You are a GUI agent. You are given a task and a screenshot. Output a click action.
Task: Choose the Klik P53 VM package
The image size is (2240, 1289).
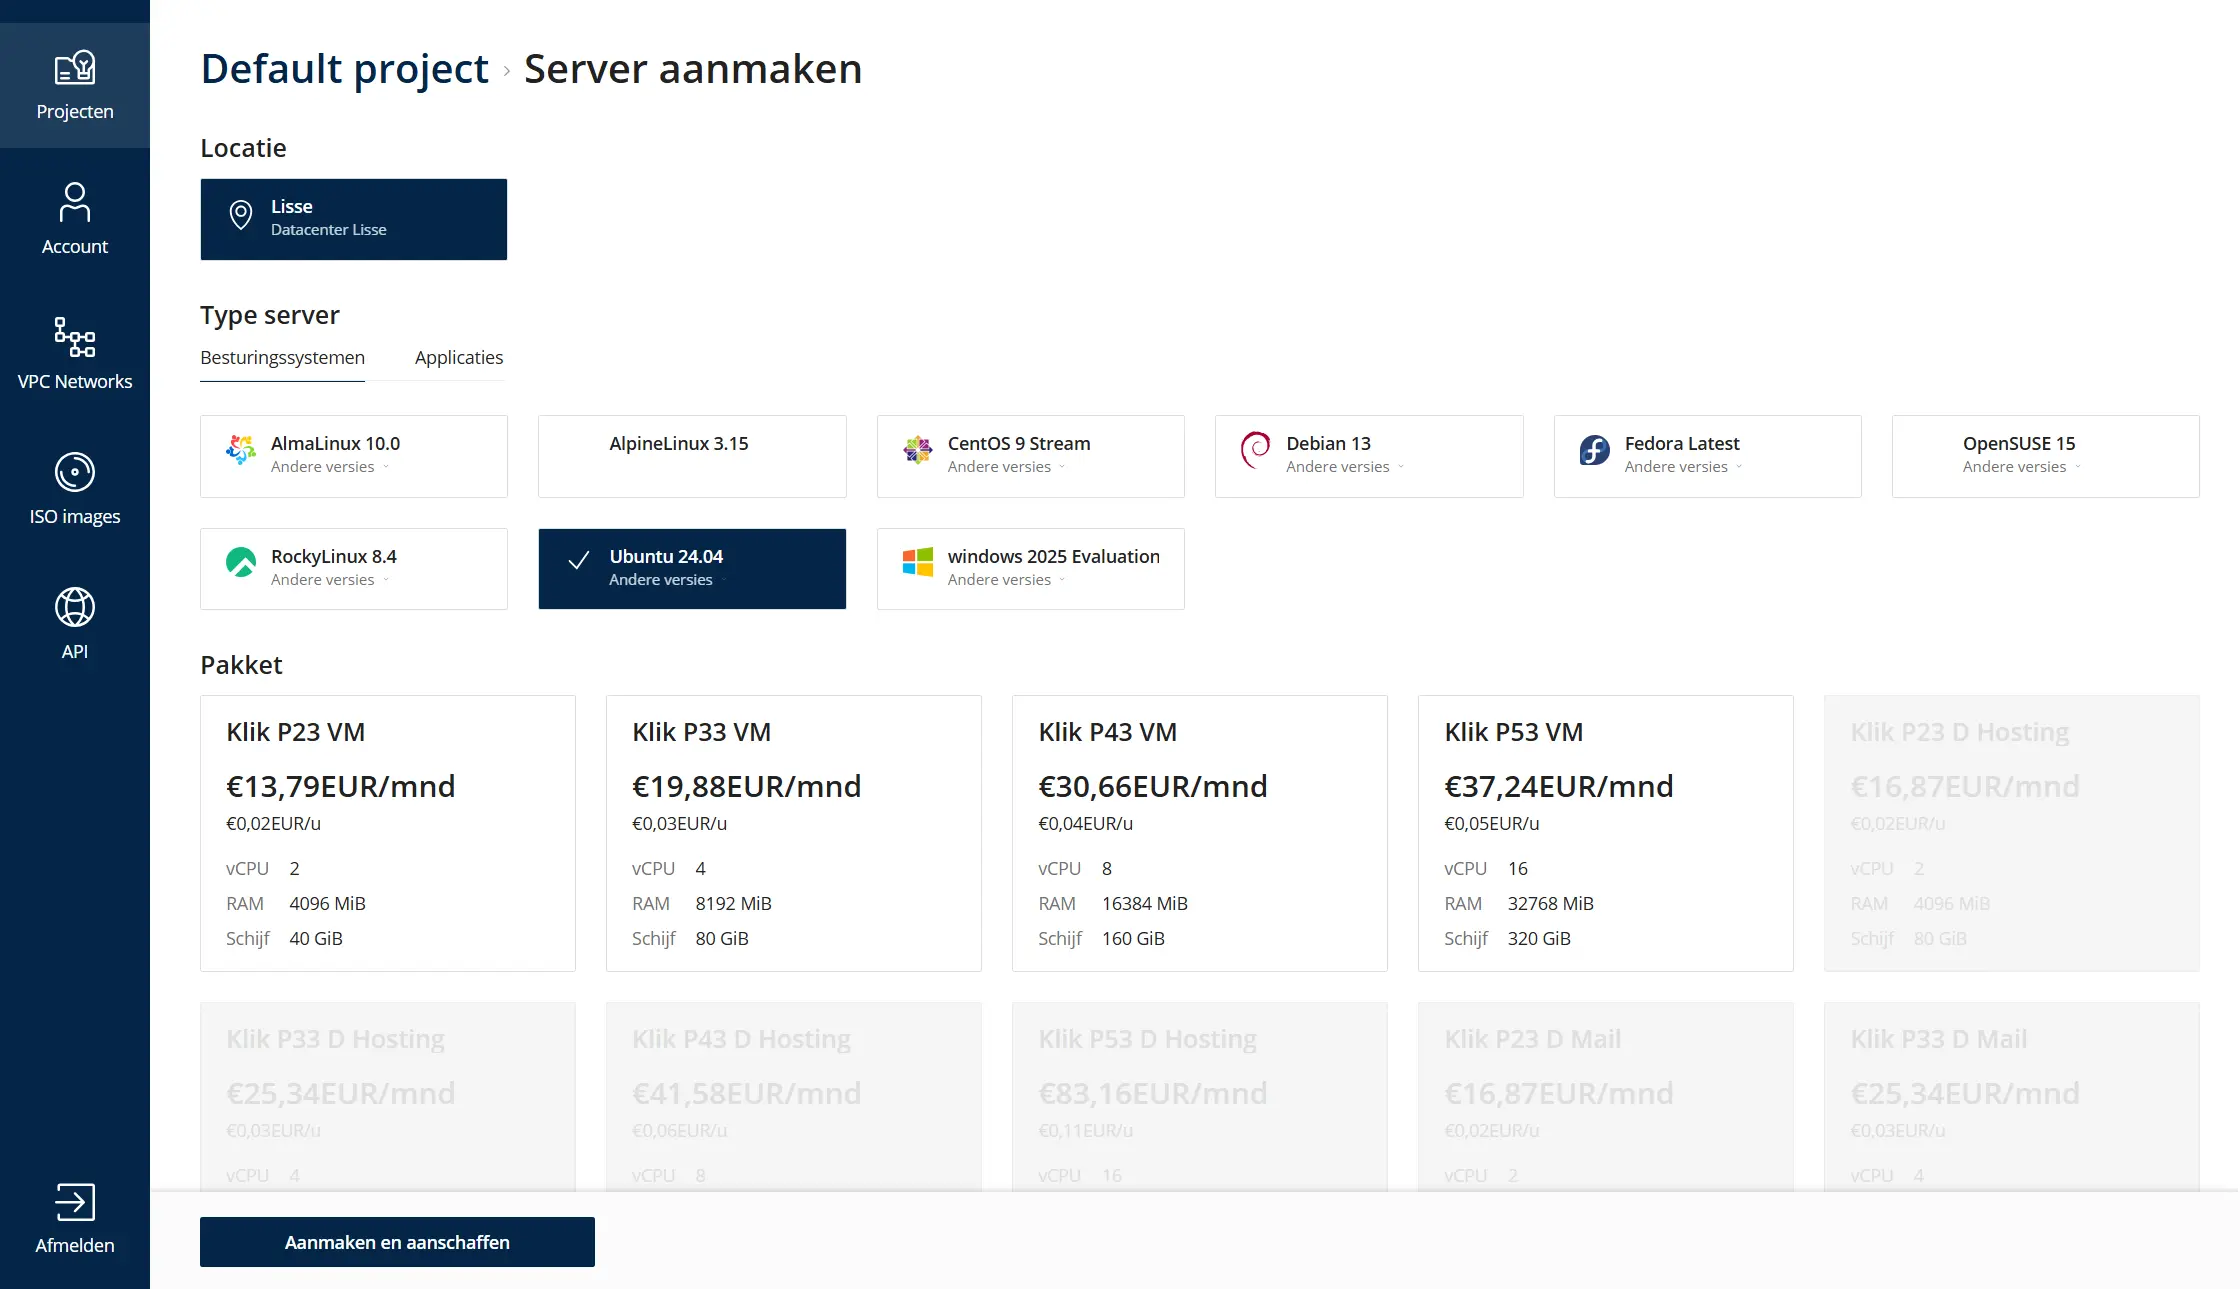click(1605, 832)
